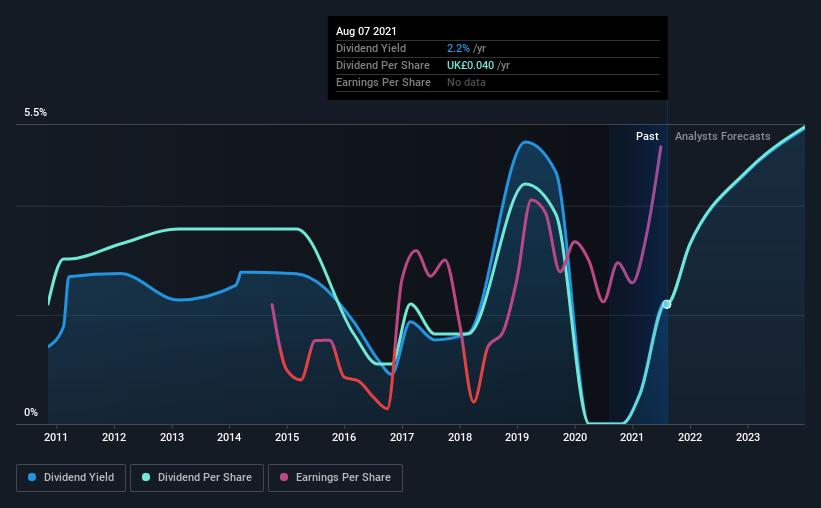Click the 2015 x-axis label

click(x=287, y=437)
